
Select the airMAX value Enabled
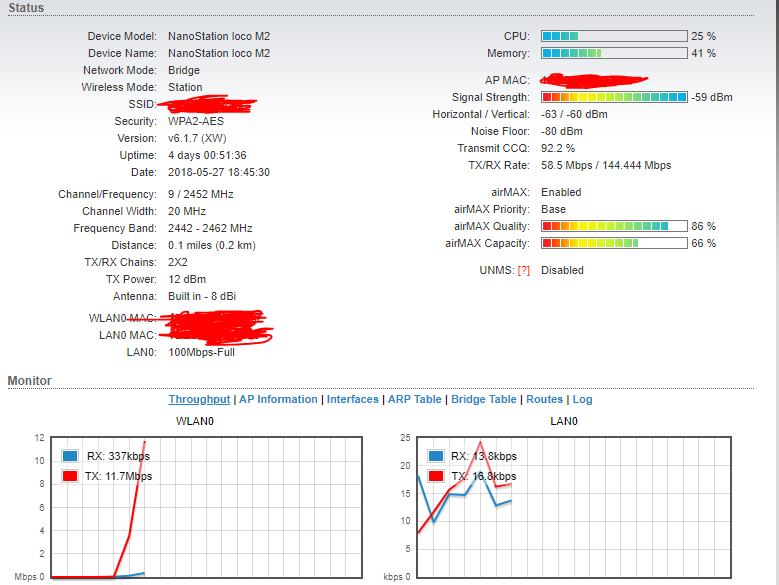pyautogui.click(x=561, y=192)
